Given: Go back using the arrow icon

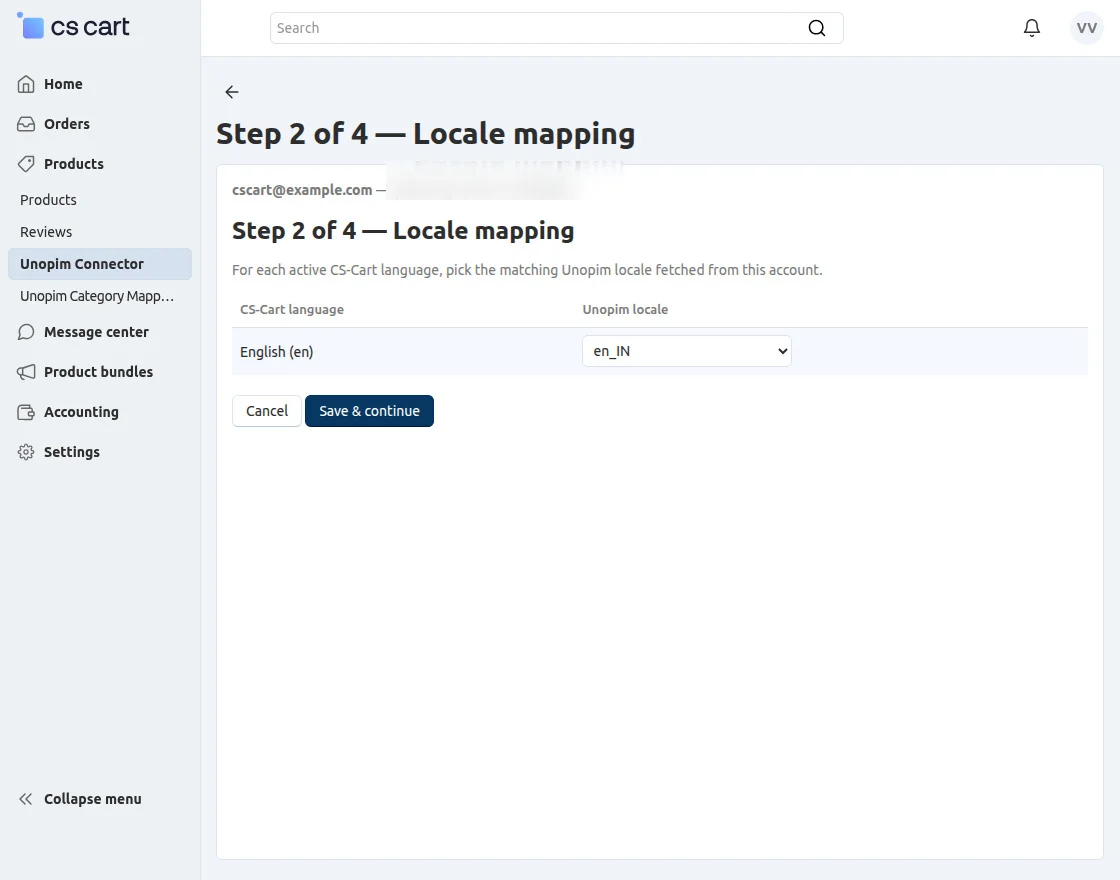Looking at the screenshot, I should (x=231, y=91).
